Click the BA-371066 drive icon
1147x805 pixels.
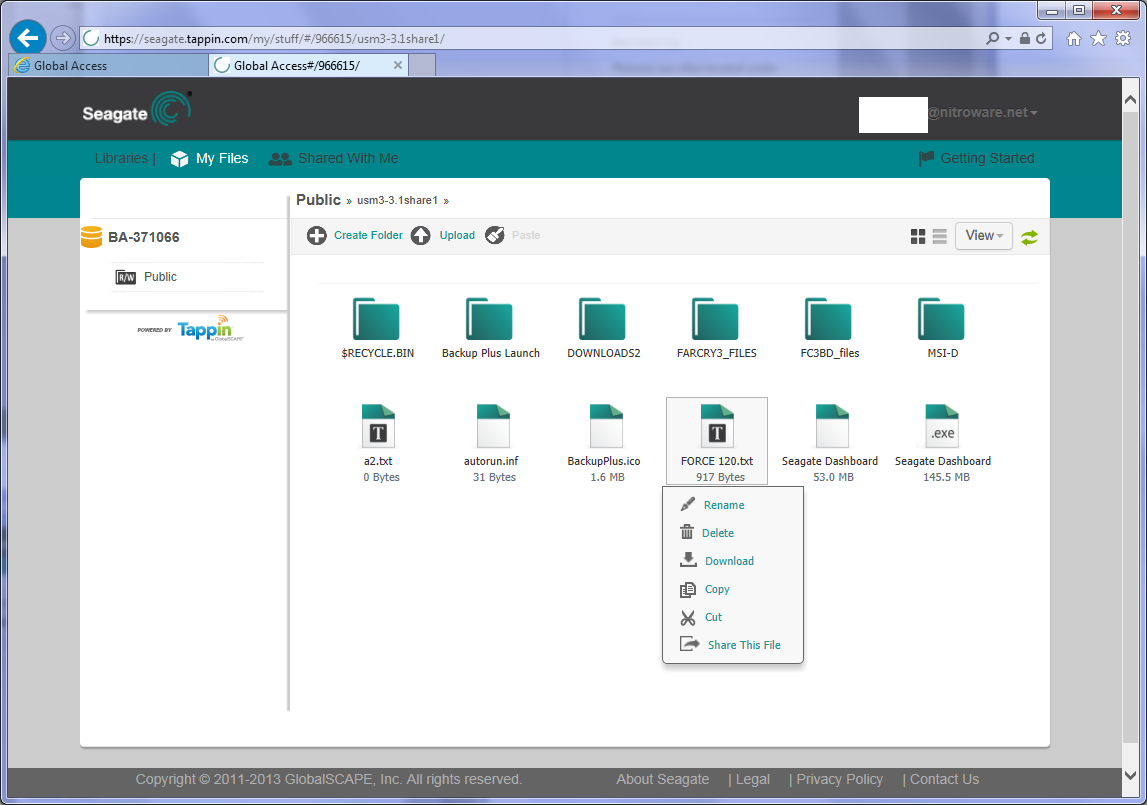coord(91,237)
